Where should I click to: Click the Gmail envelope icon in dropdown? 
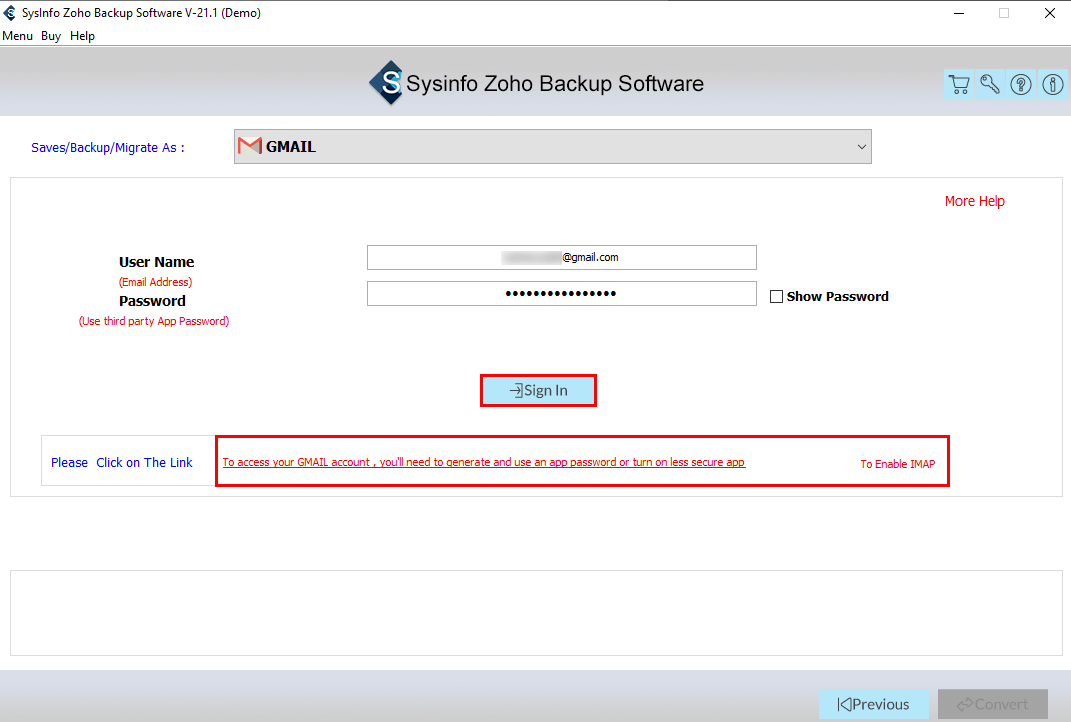click(x=250, y=146)
